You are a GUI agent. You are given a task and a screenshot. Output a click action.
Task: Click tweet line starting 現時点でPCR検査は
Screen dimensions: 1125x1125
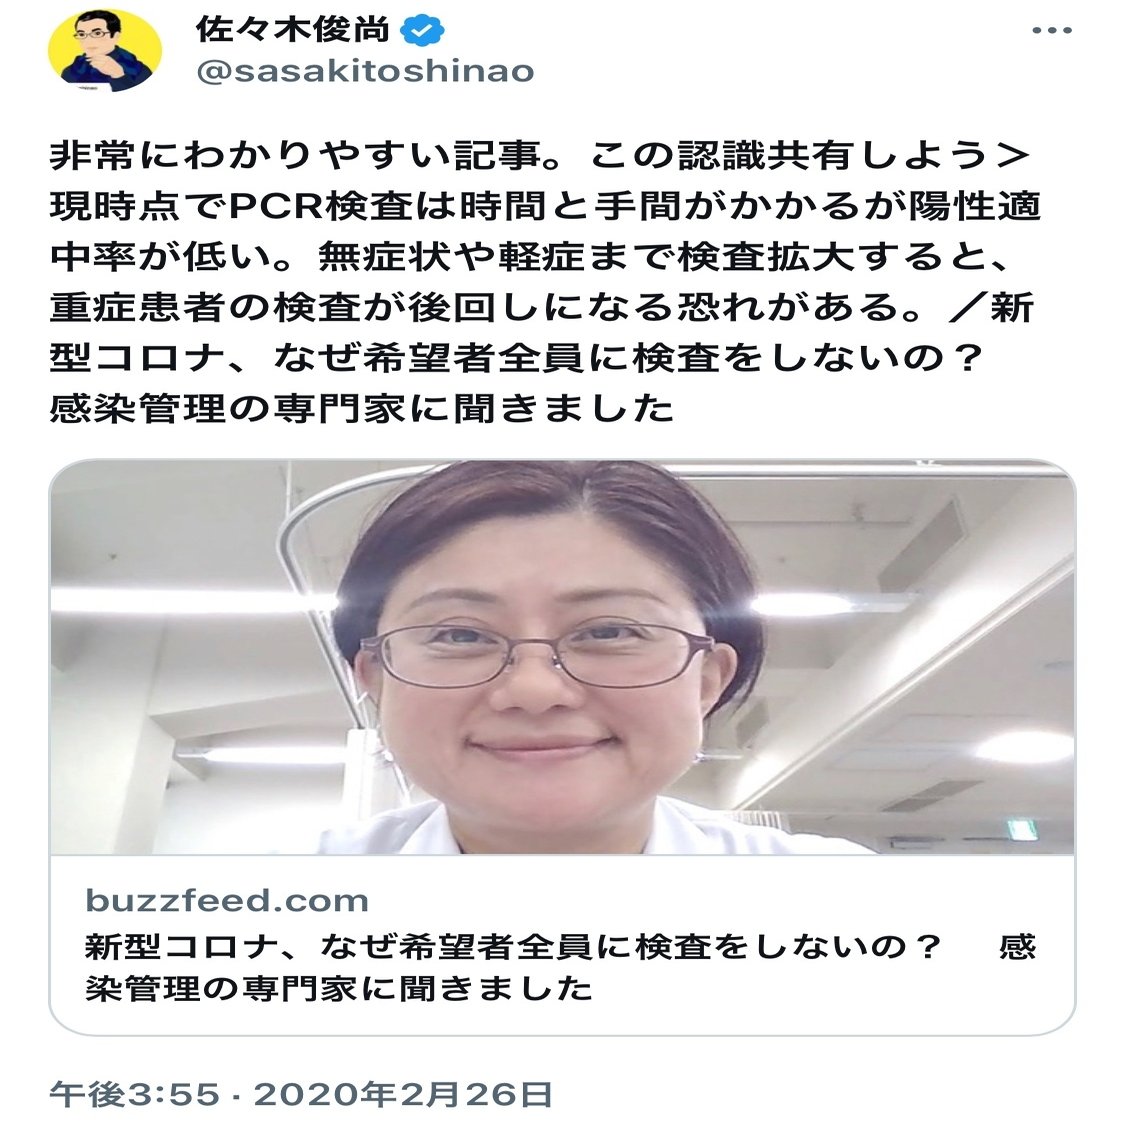(x=545, y=207)
